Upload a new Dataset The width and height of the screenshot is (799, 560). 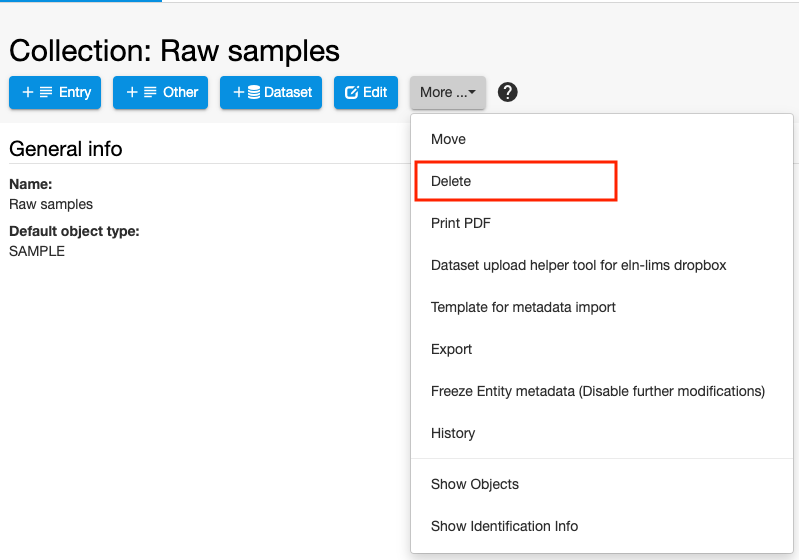click(271, 92)
